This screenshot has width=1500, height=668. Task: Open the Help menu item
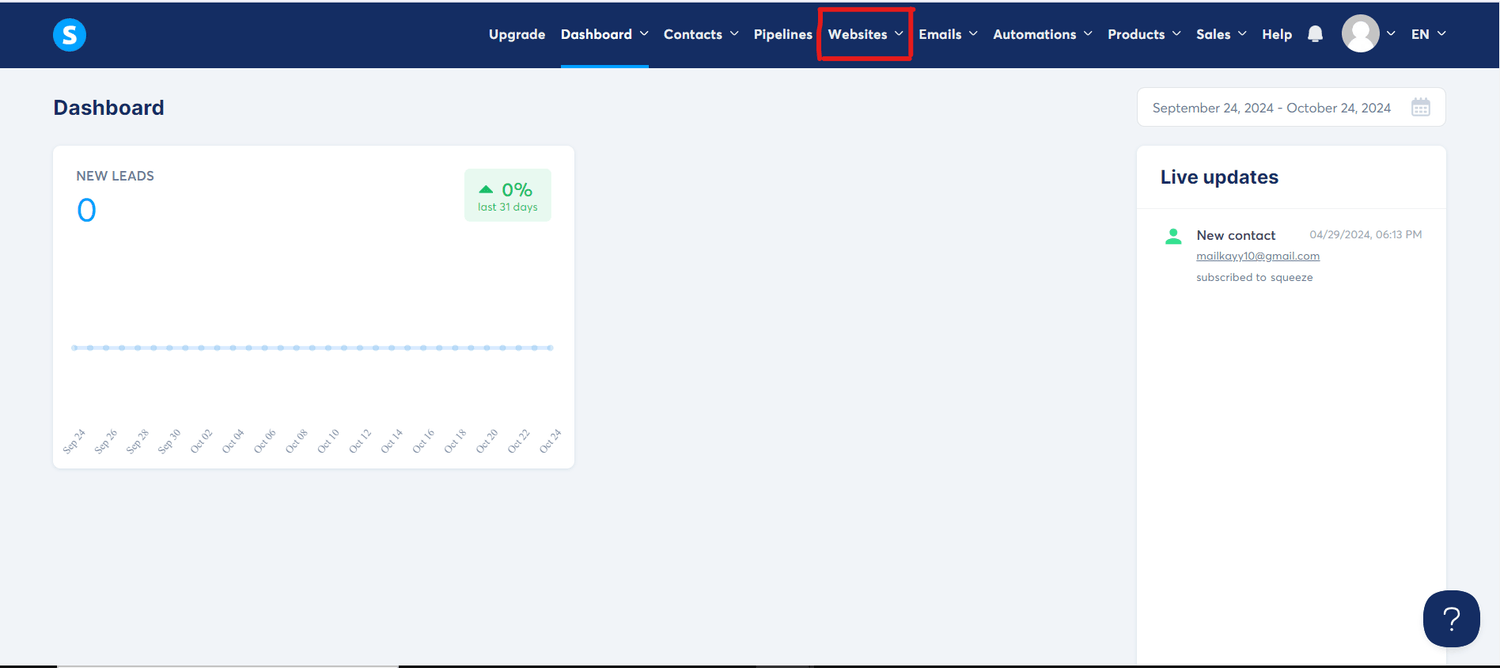(x=1277, y=34)
